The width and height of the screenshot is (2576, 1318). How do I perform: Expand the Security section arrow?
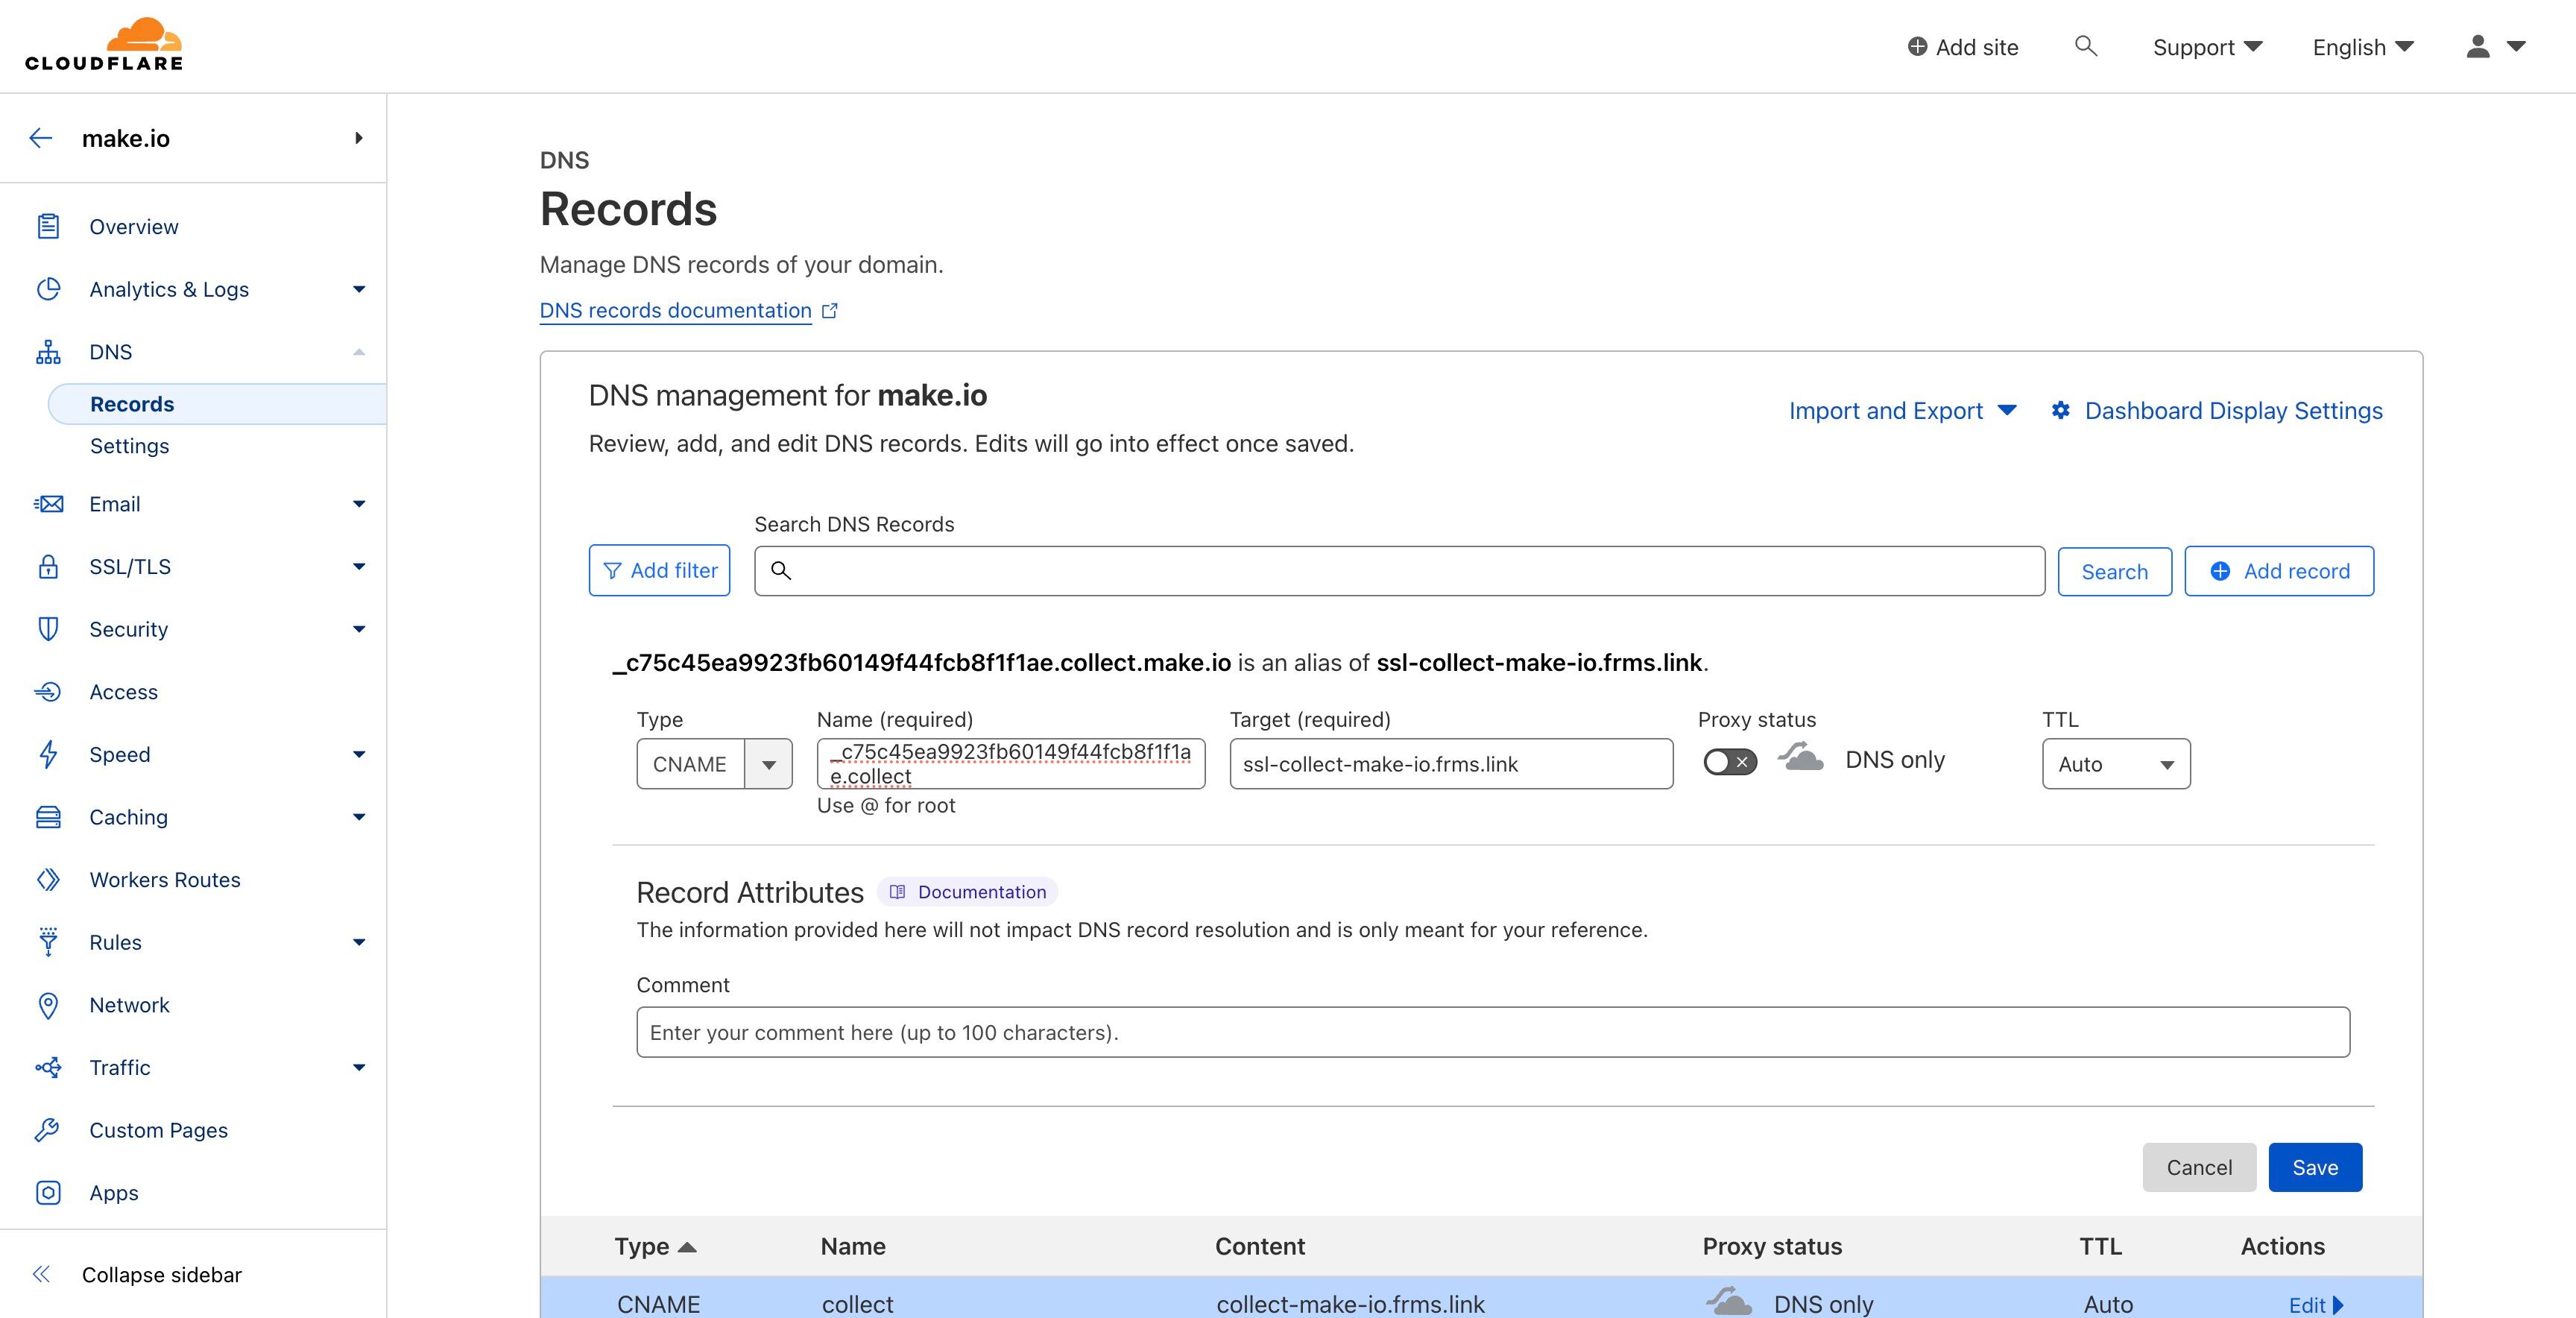pyautogui.click(x=359, y=629)
